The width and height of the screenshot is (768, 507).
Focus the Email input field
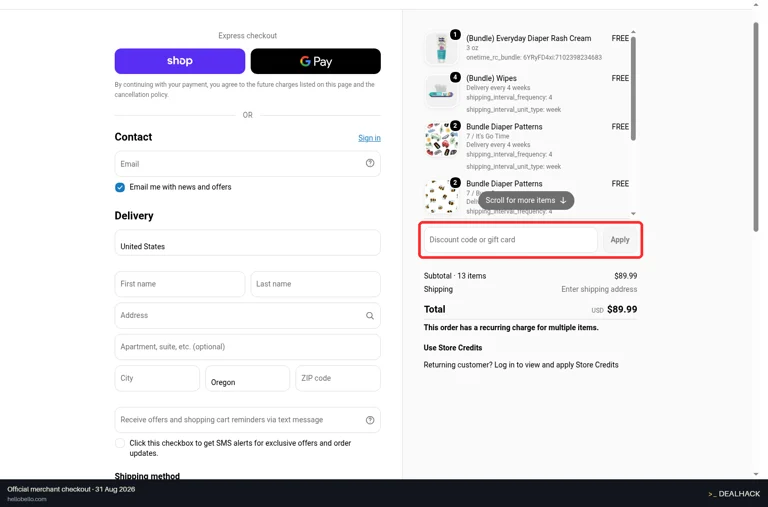click(247, 164)
